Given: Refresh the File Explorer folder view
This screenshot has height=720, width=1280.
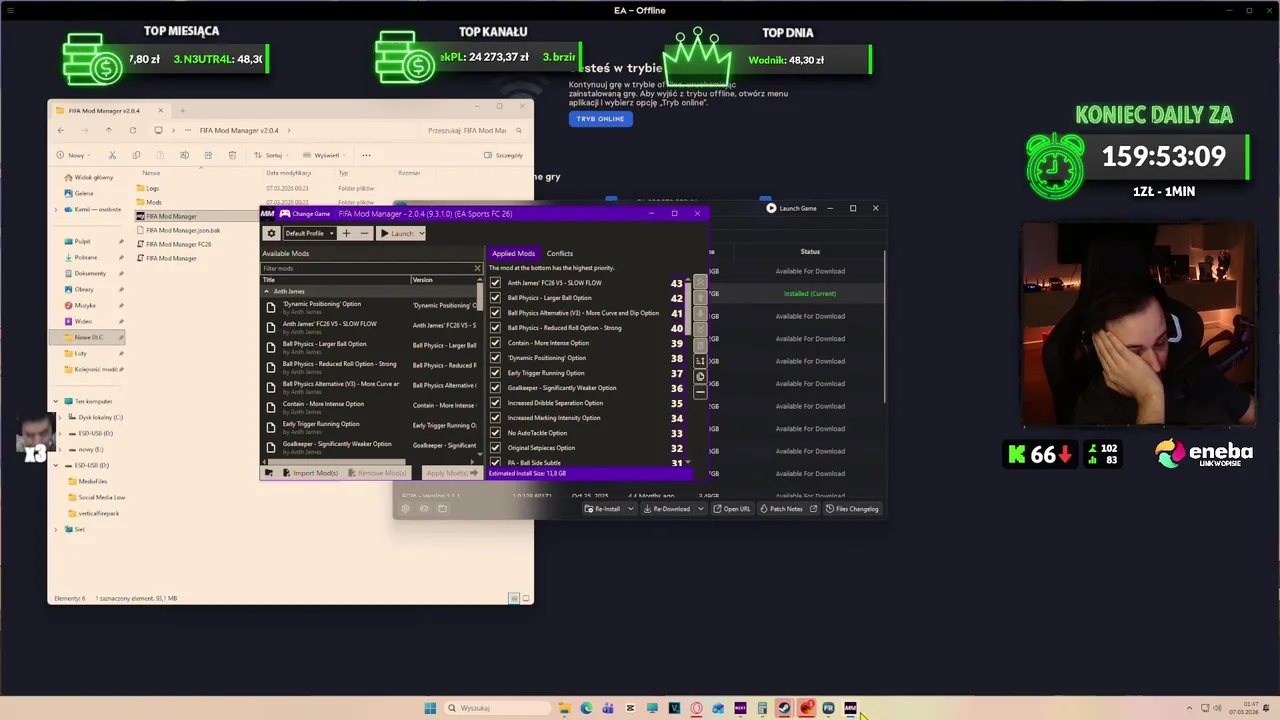Looking at the screenshot, I should click(132, 130).
